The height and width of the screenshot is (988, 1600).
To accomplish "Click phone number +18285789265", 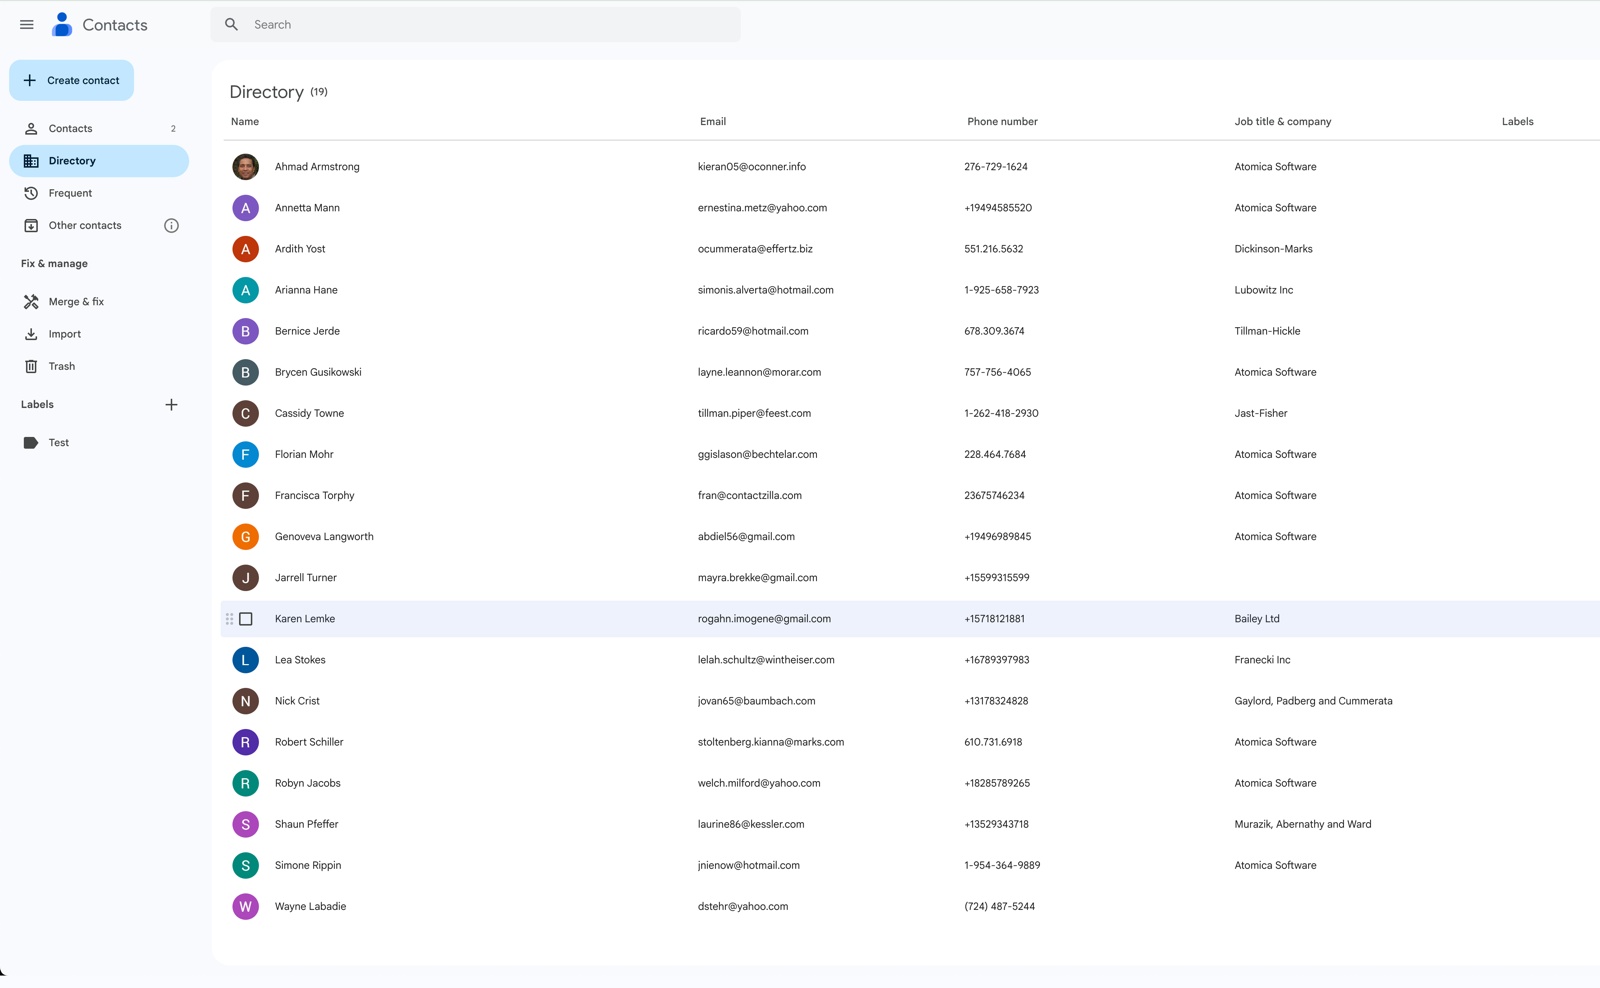I will tap(997, 783).
